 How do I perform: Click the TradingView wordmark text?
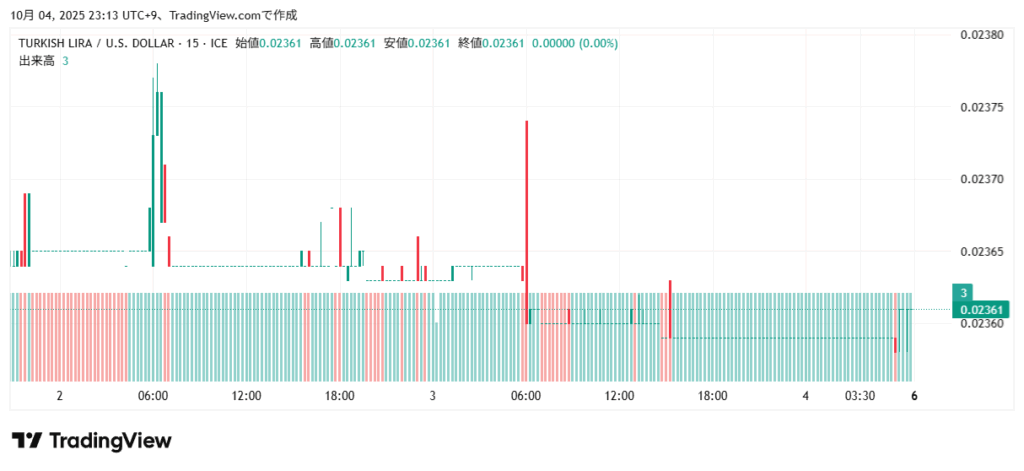[x=110, y=441]
